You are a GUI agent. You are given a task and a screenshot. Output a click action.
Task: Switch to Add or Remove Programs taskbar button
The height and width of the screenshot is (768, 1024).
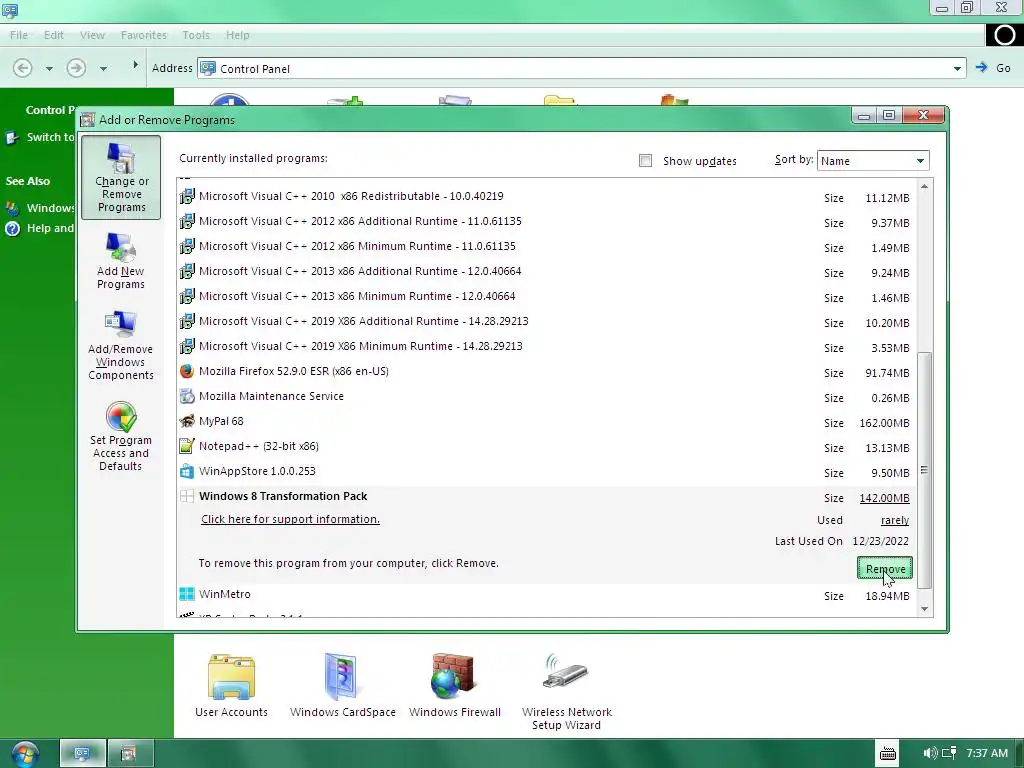click(129, 754)
